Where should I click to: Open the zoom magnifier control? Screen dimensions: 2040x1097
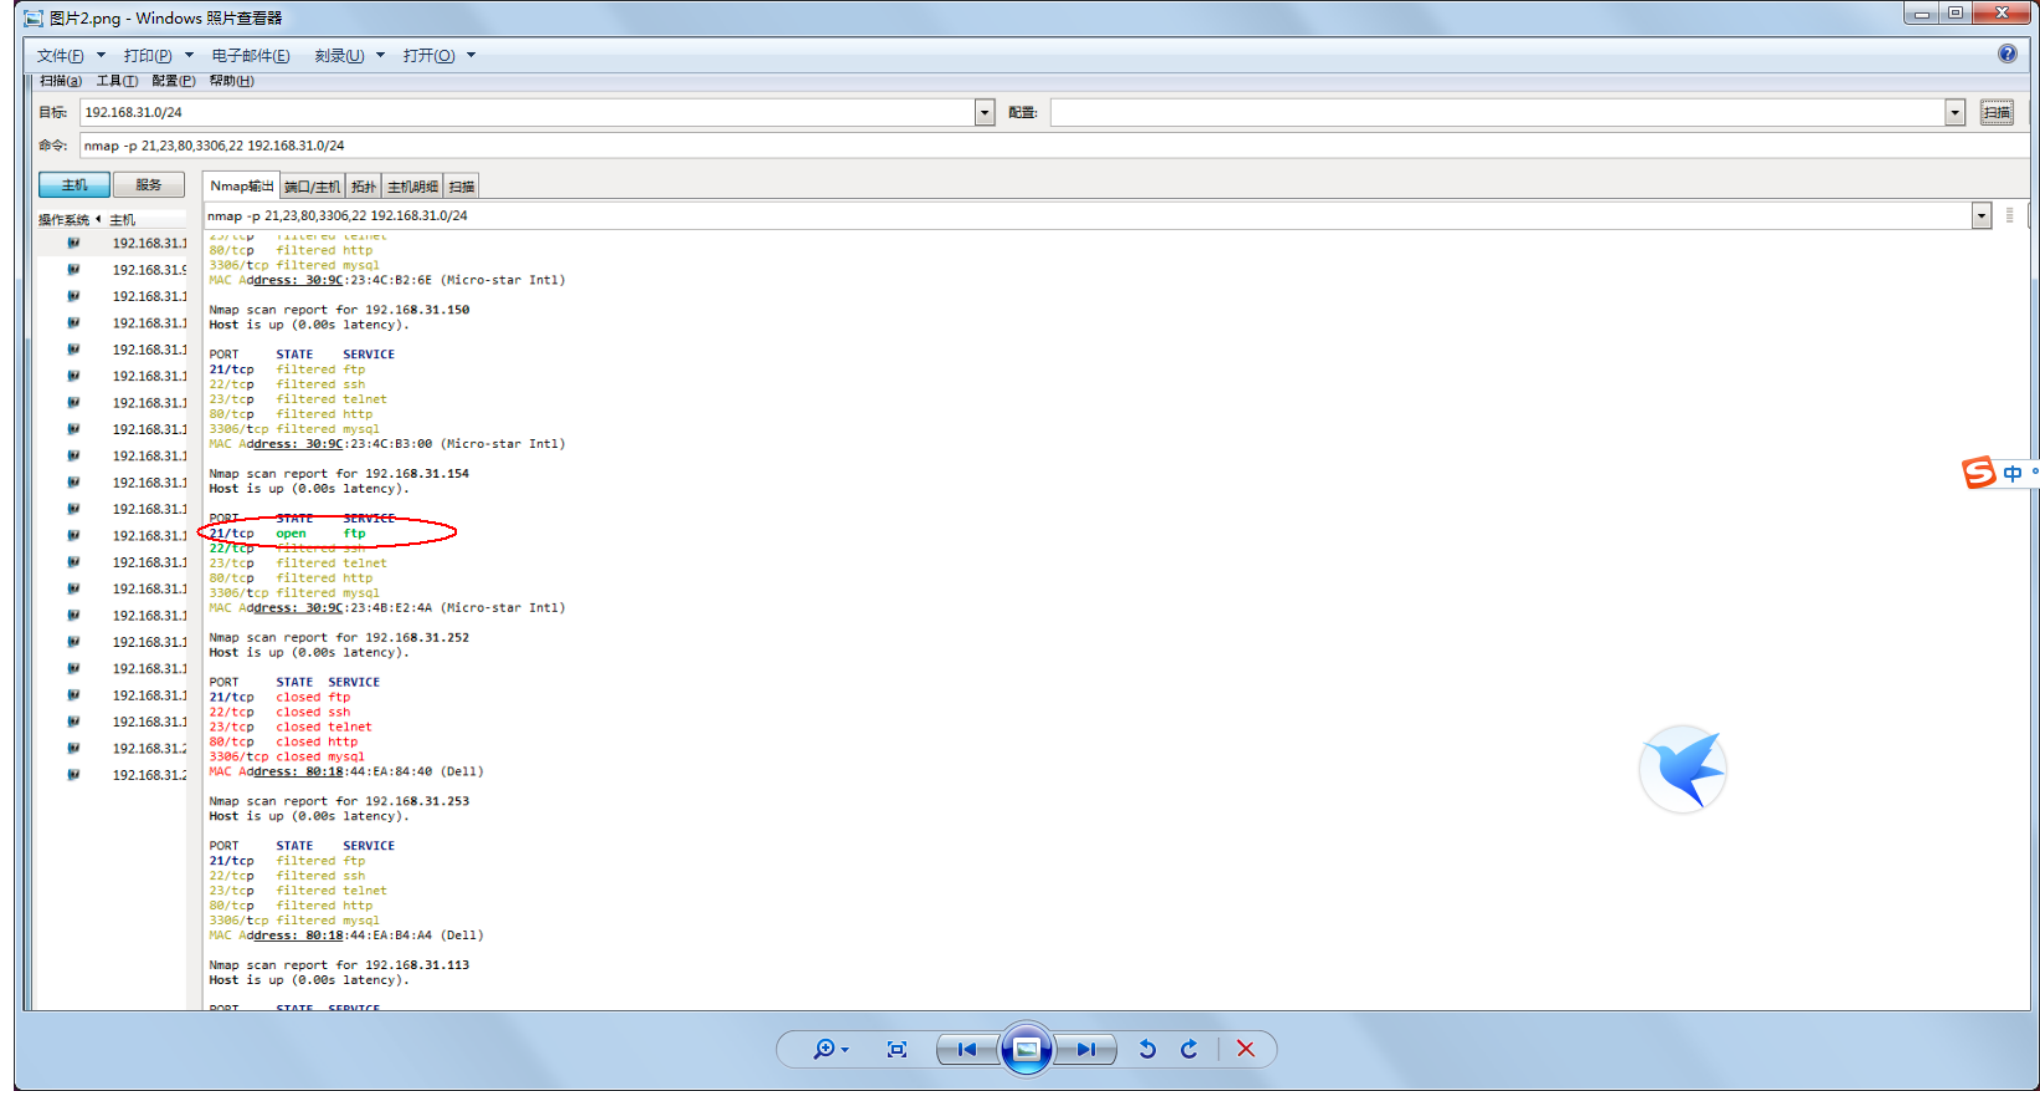coord(826,1049)
